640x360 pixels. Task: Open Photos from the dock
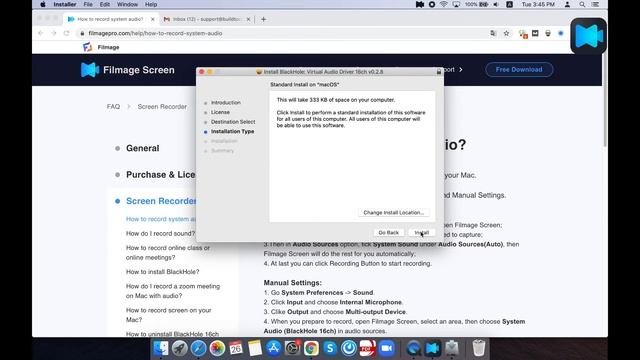(x=217, y=348)
